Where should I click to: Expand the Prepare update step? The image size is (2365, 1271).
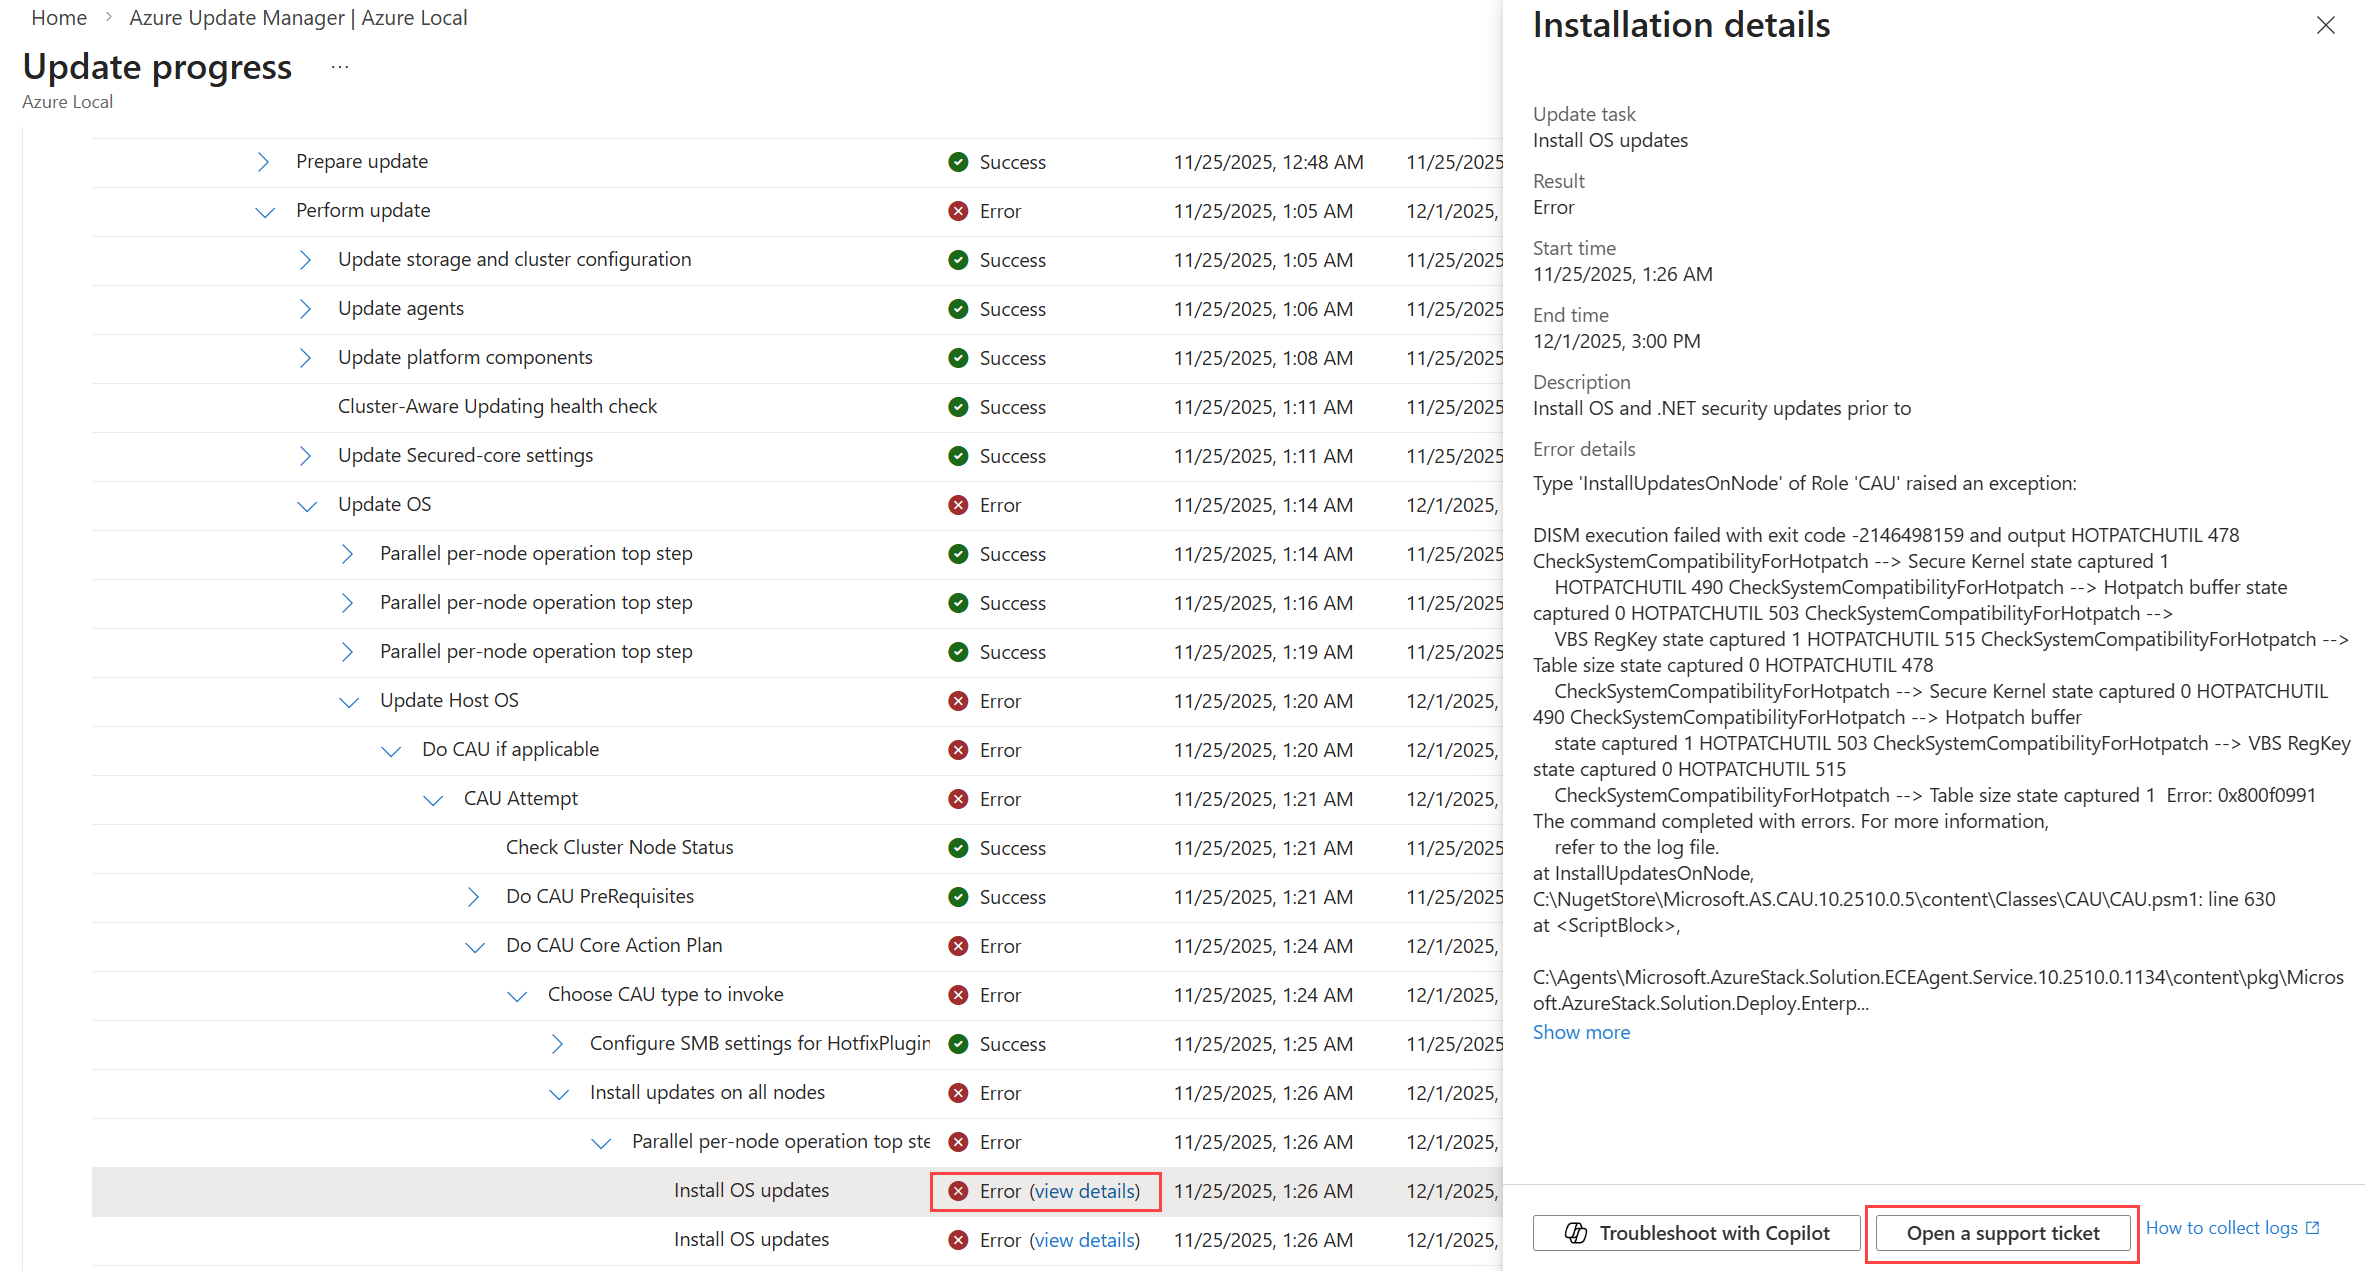263,162
